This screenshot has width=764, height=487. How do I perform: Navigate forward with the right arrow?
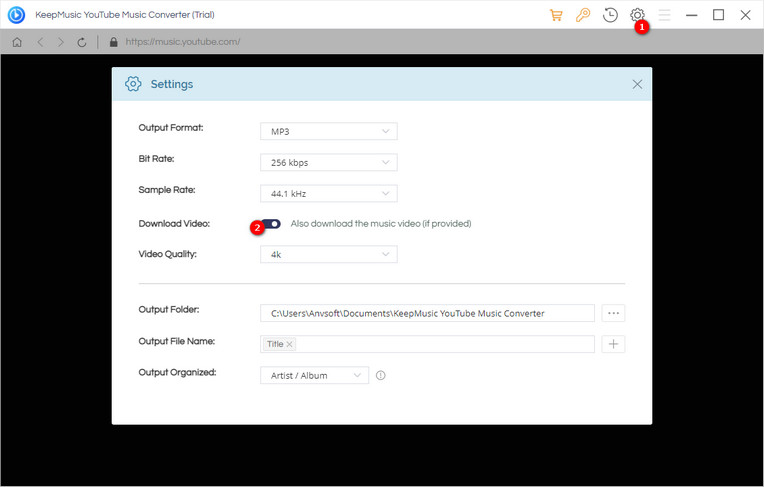[x=60, y=42]
